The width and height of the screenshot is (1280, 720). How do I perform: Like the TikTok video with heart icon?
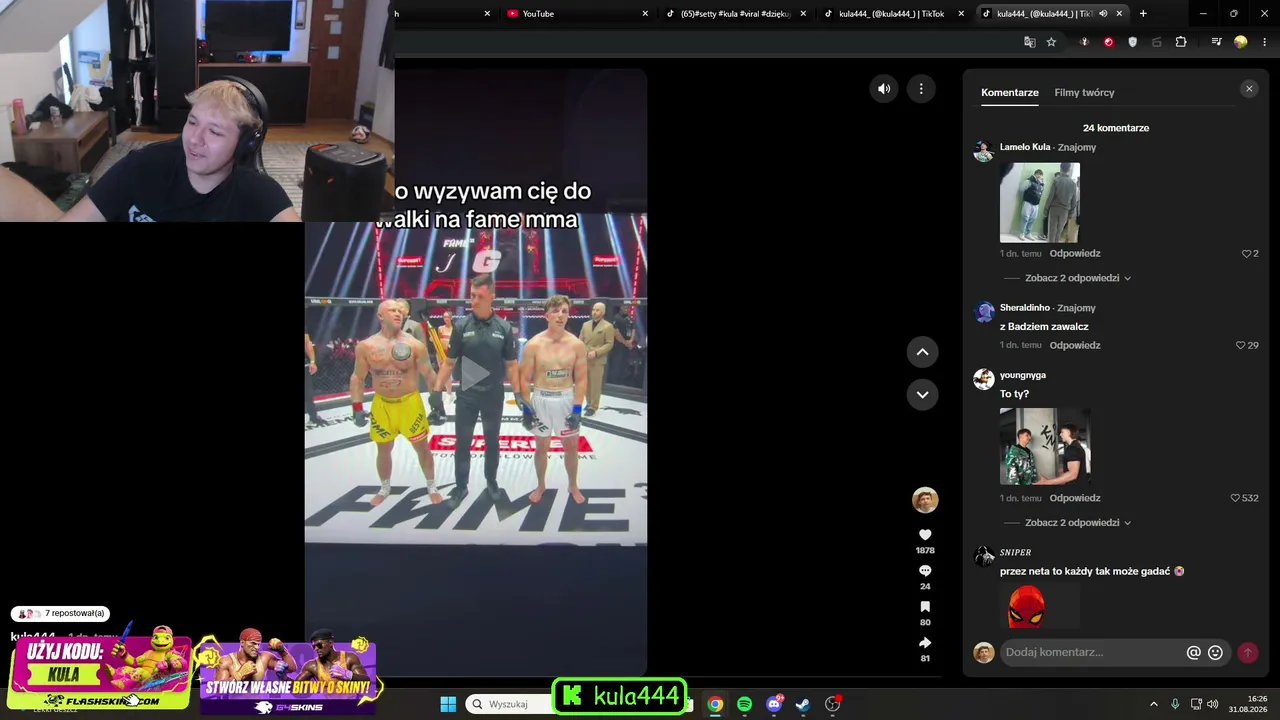point(925,535)
